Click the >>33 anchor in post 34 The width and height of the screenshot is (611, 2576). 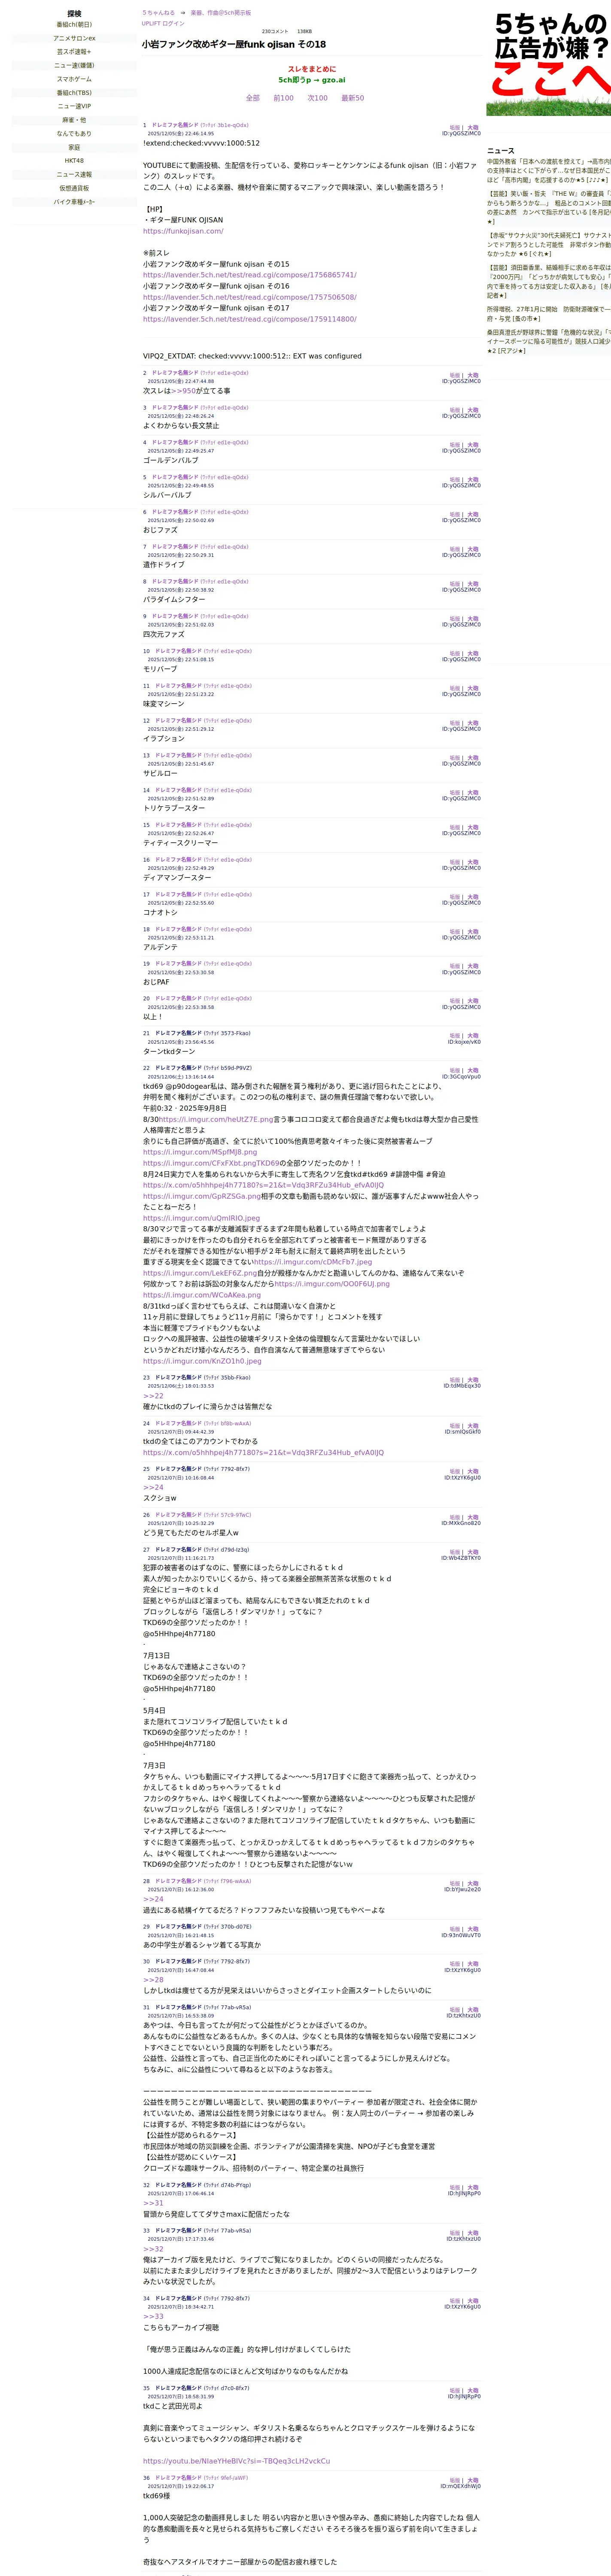point(153,2316)
